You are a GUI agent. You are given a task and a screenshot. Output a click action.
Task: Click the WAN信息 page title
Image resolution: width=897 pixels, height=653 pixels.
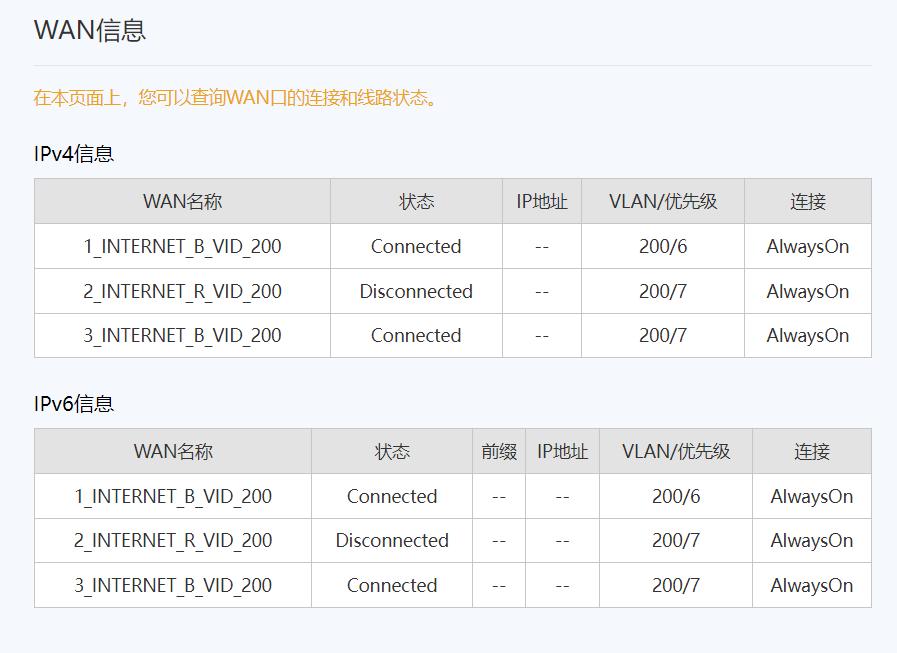click(x=90, y=30)
